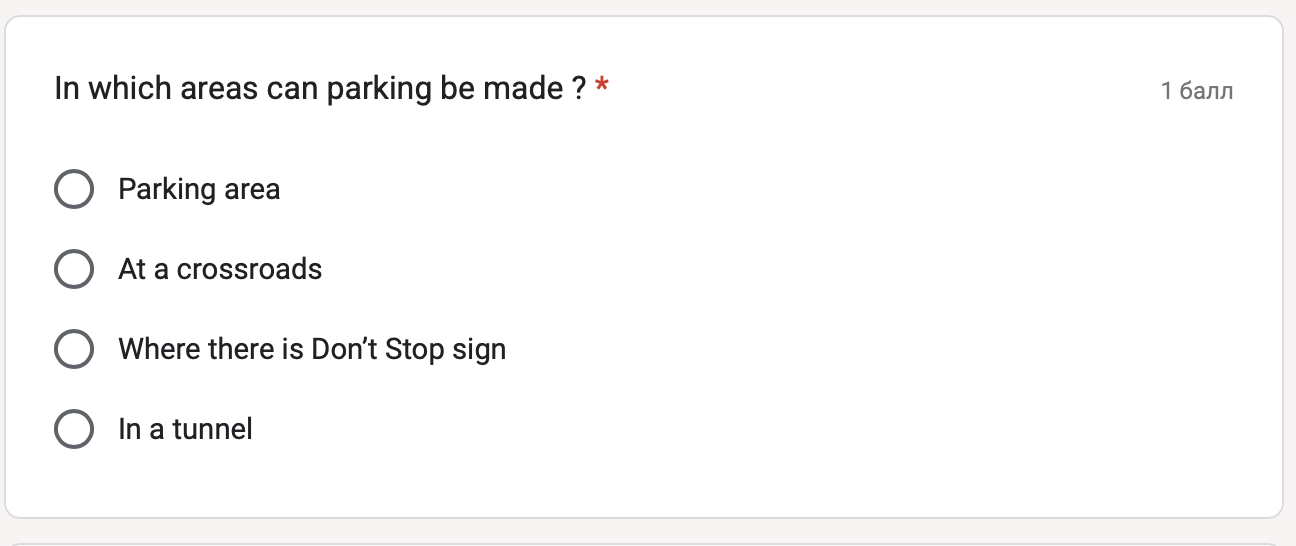Screen dimensions: 1296x546
Task: Click the word "sign" in the third option
Action: point(479,351)
